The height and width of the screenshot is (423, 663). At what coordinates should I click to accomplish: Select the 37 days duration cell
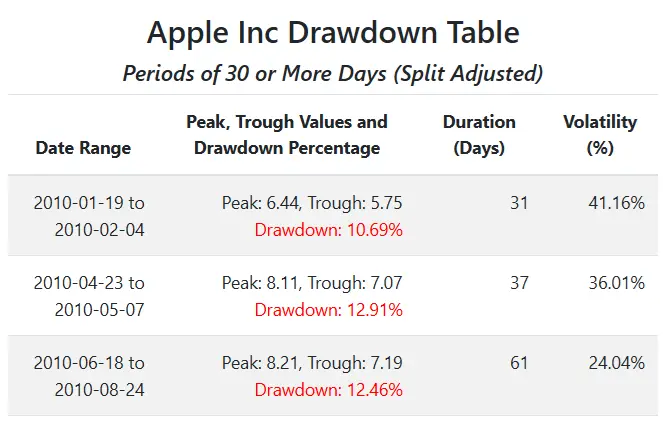pos(519,283)
